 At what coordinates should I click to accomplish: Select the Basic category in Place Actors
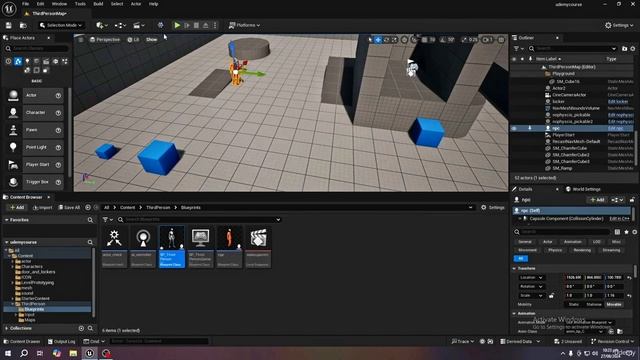(18, 61)
